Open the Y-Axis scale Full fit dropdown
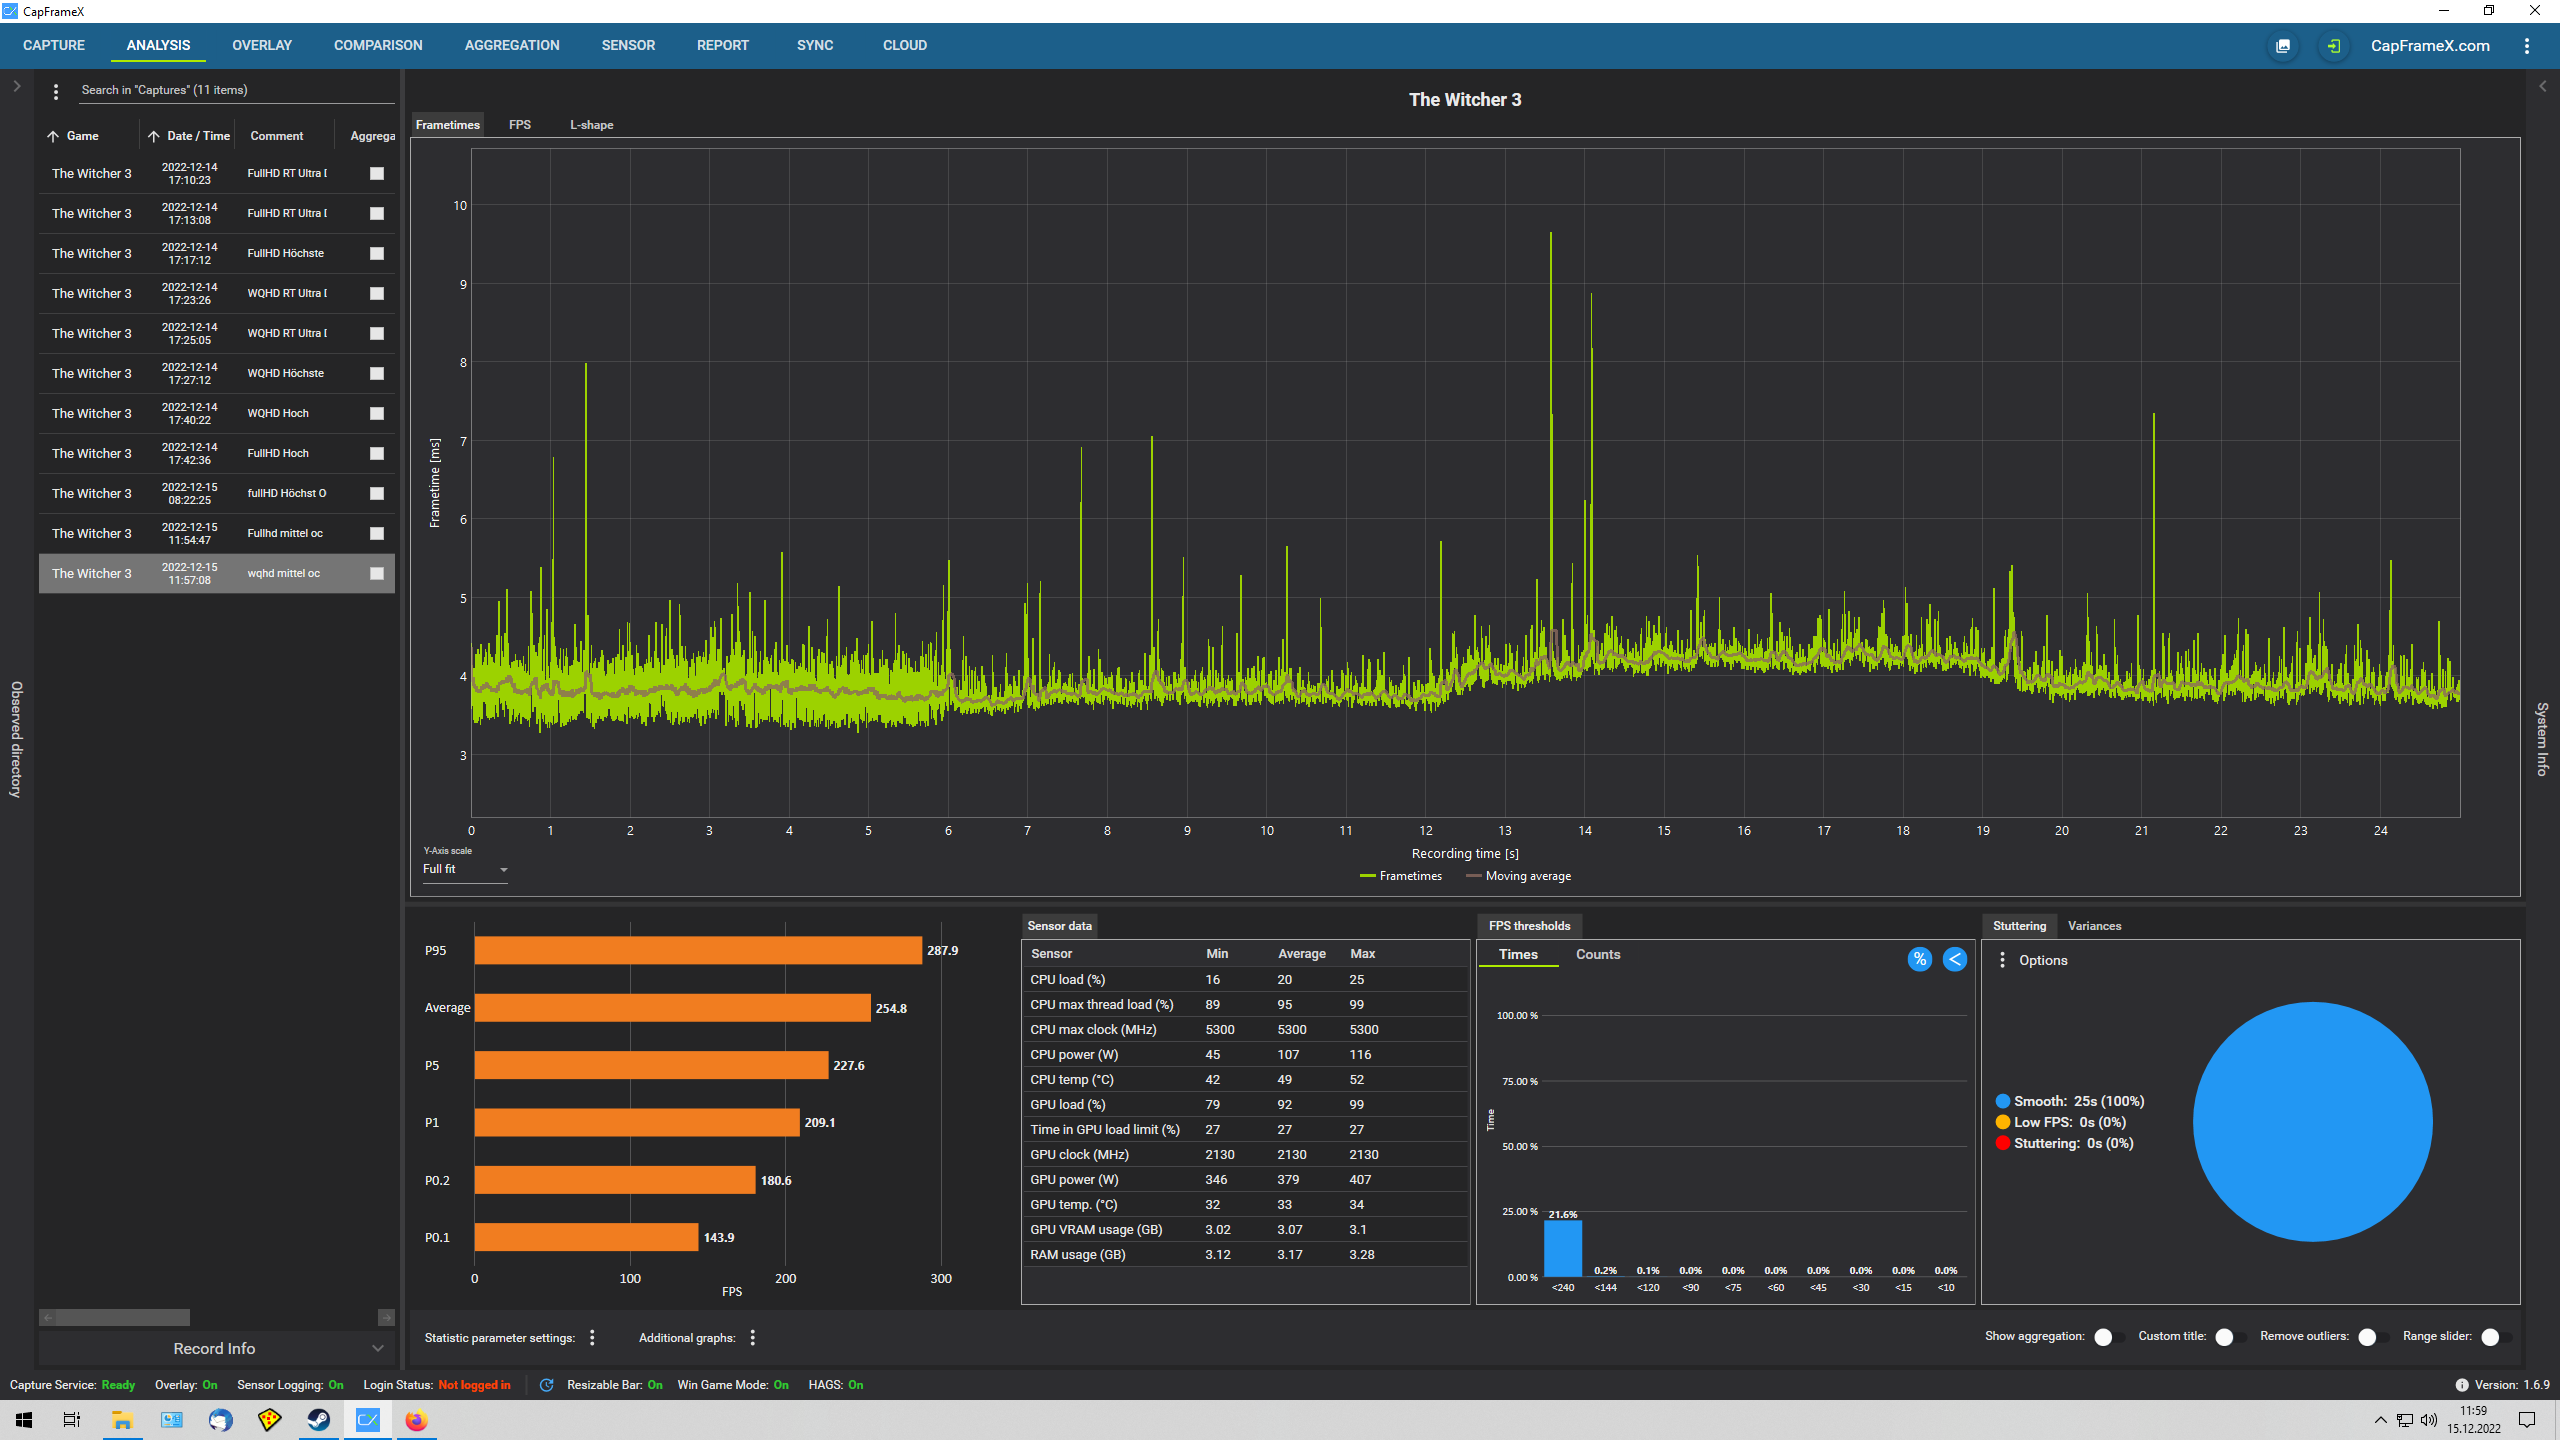 465,870
